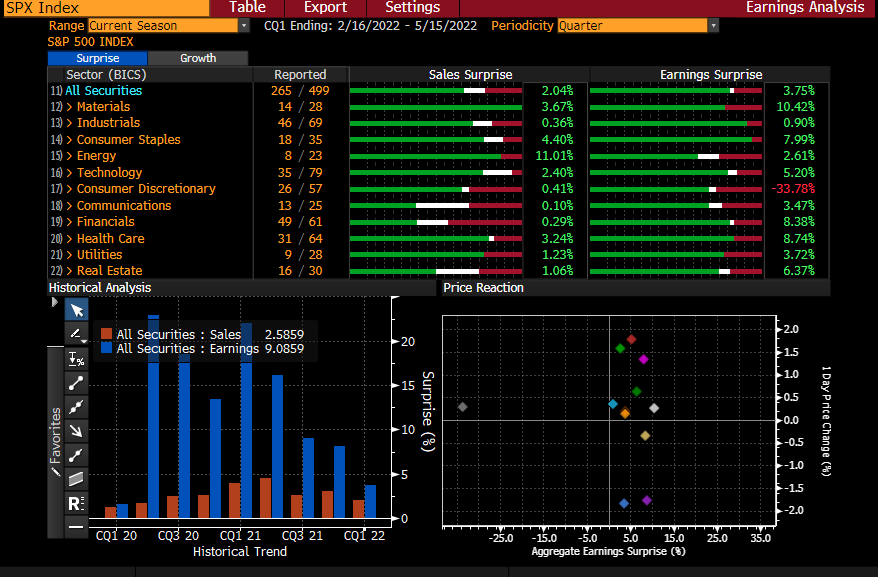Select the regression R tool
The image size is (878, 577).
(77, 503)
